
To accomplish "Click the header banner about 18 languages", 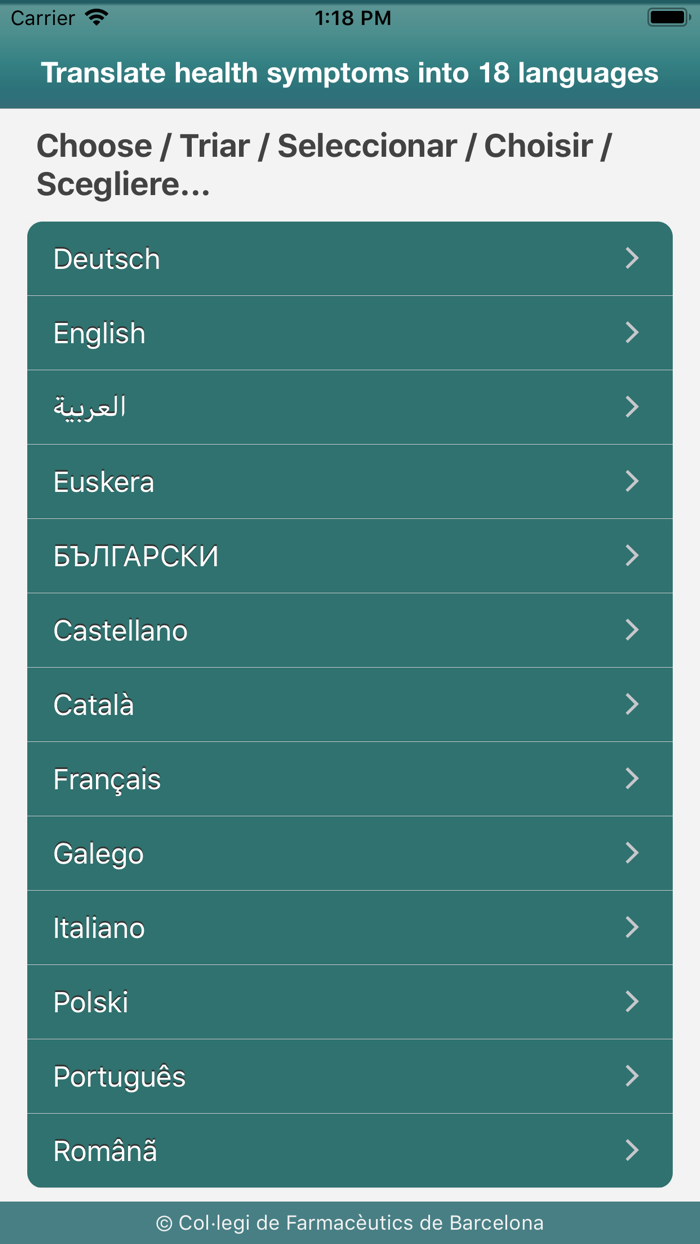I will pyautogui.click(x=350, y=72).
